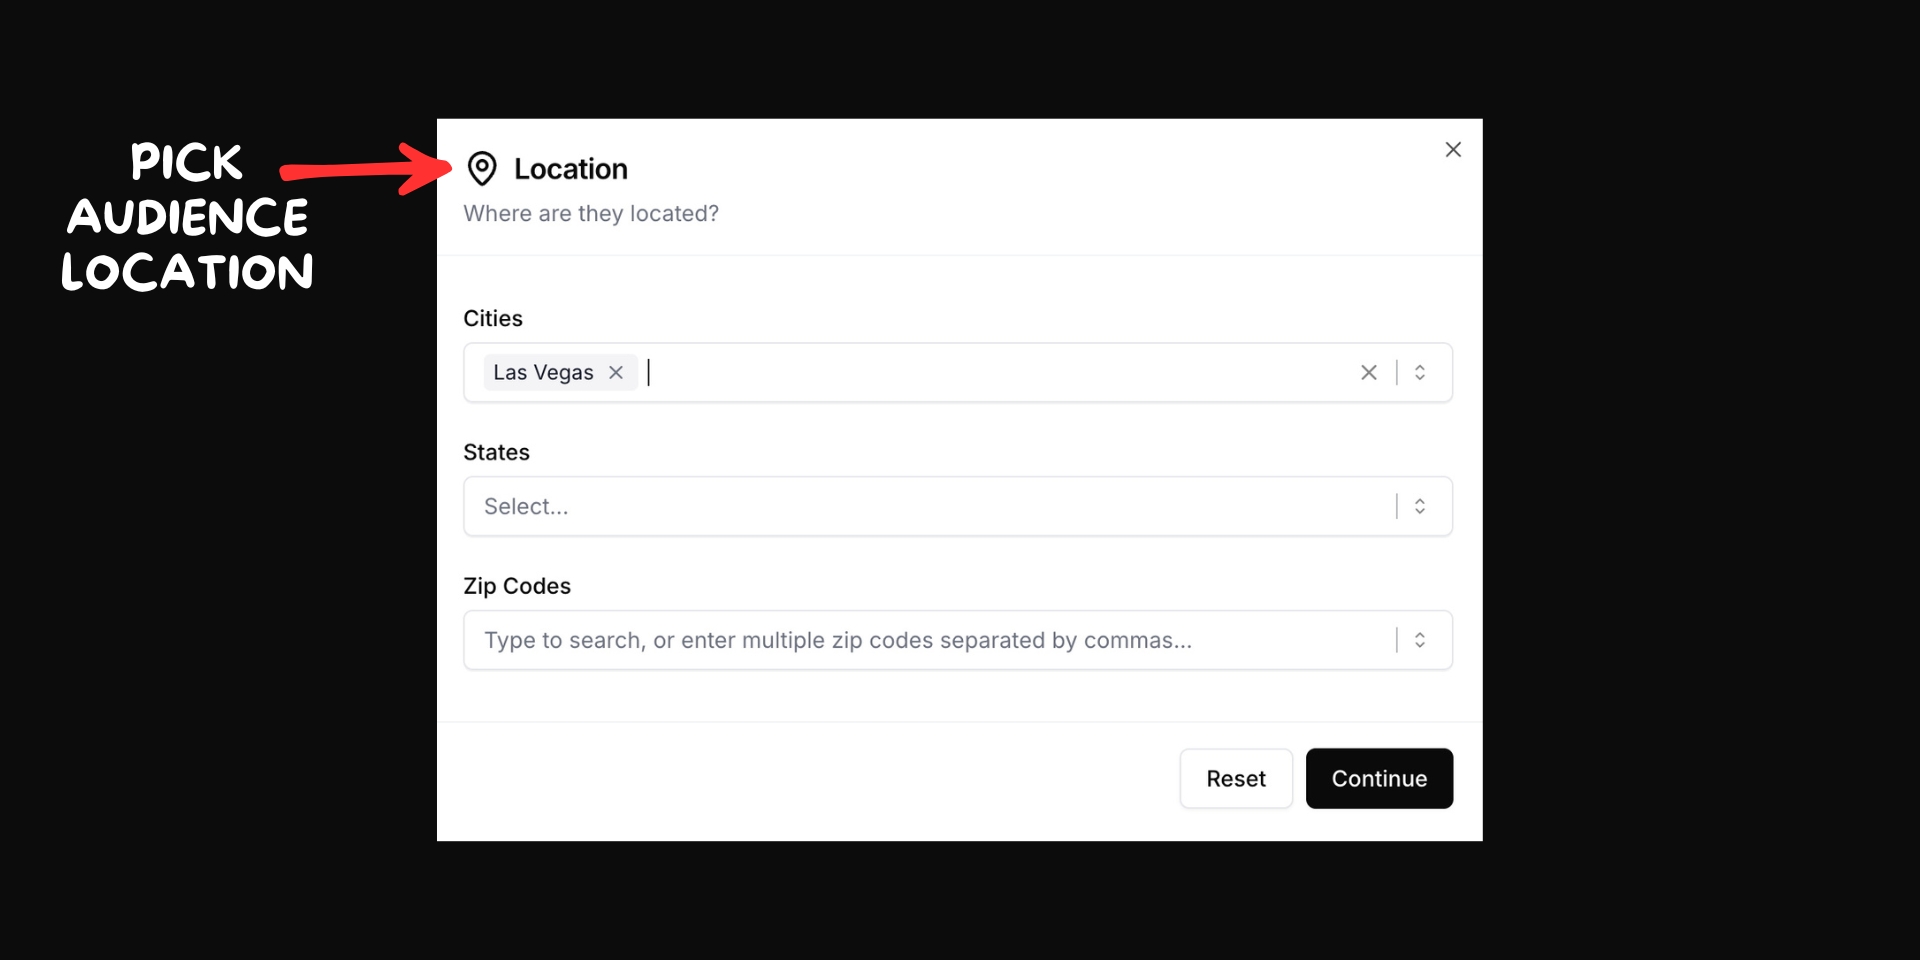The image size is (1920, 960).
Task: Click the Cities section label
Action: (493, 318)
